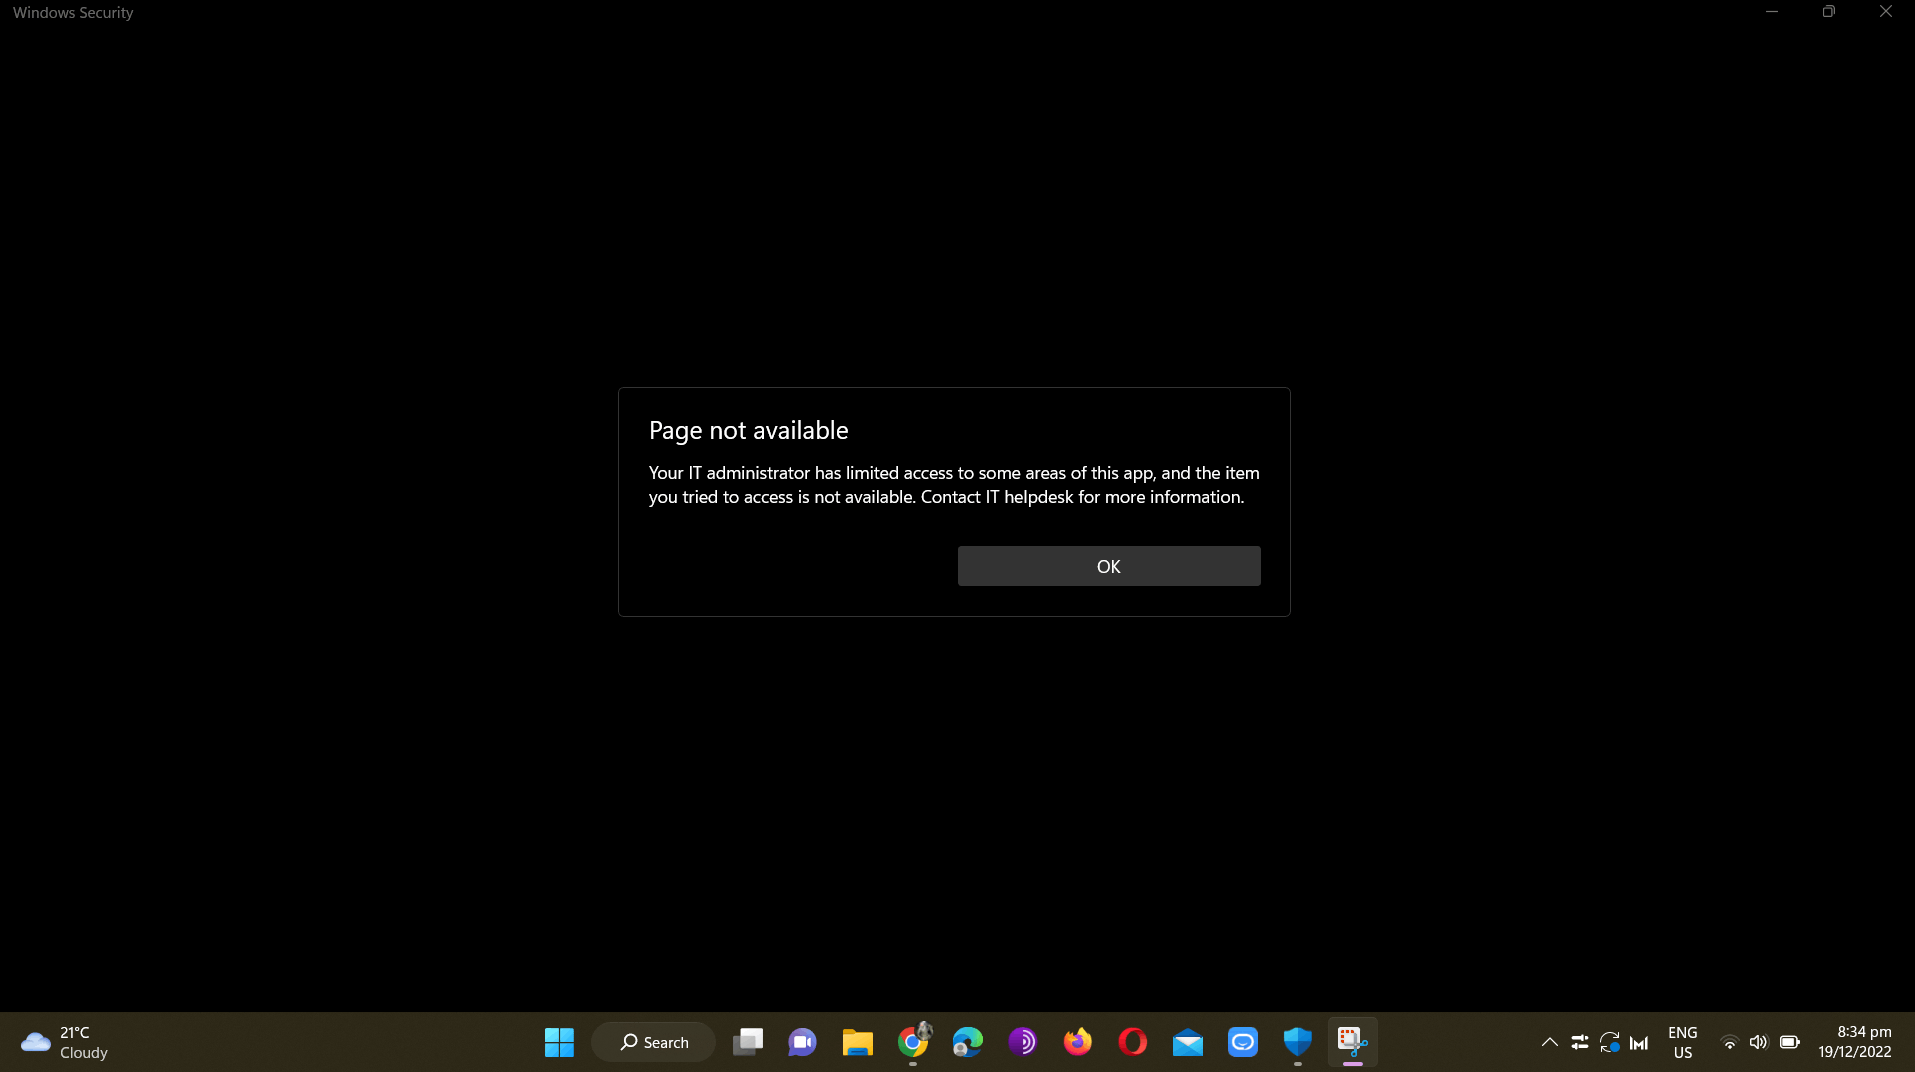Open the Mail app from taskbar
Image resolution: width=1915 pixels, height=1072 pixels.
point(1187,1042)
